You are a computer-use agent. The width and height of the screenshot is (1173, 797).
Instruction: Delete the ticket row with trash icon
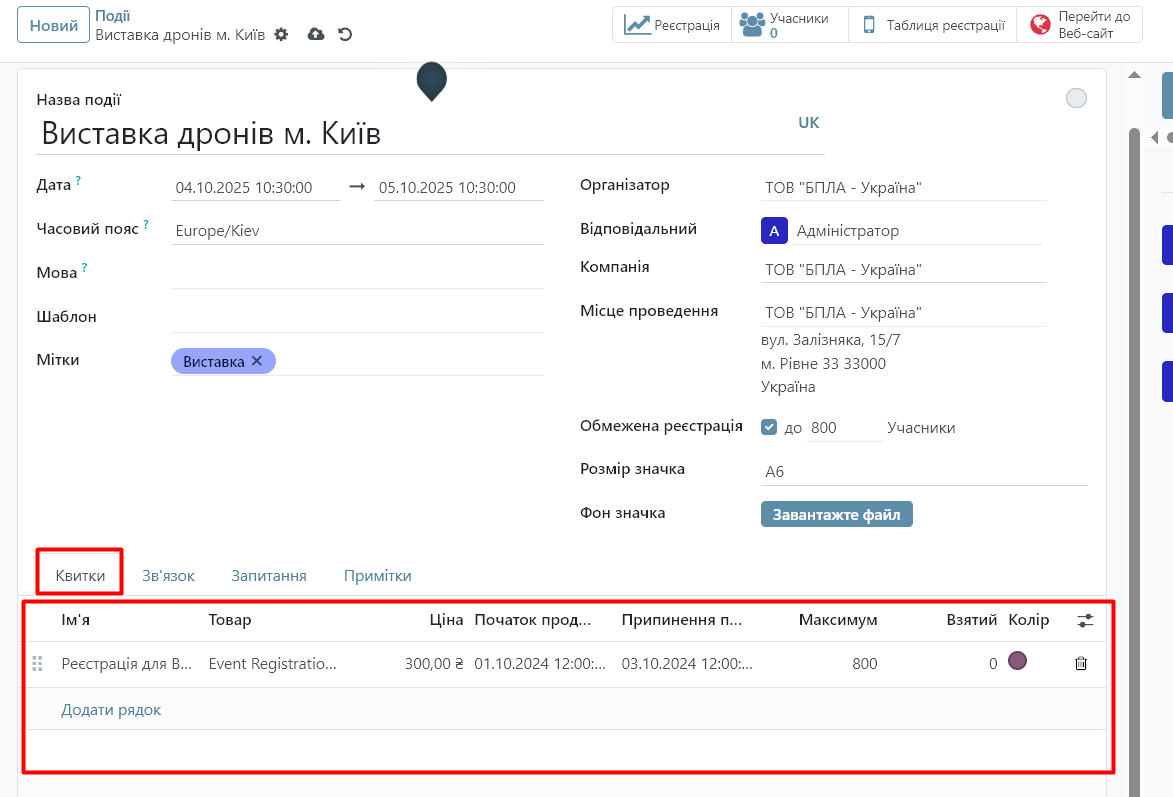click(1080, 663)
